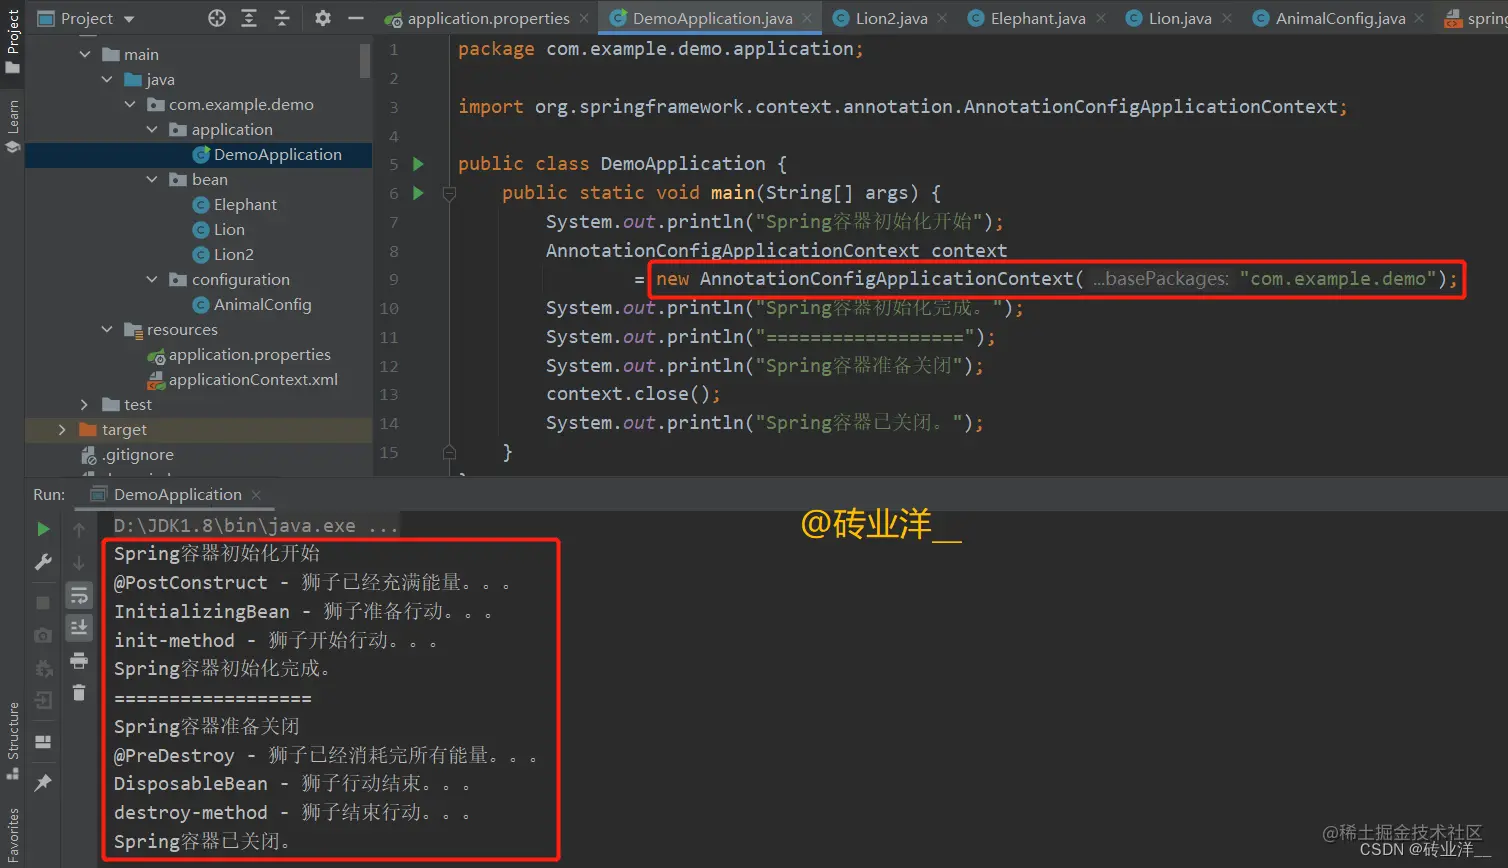Open the AnimalConfig.java tab

coord(1340,17)
